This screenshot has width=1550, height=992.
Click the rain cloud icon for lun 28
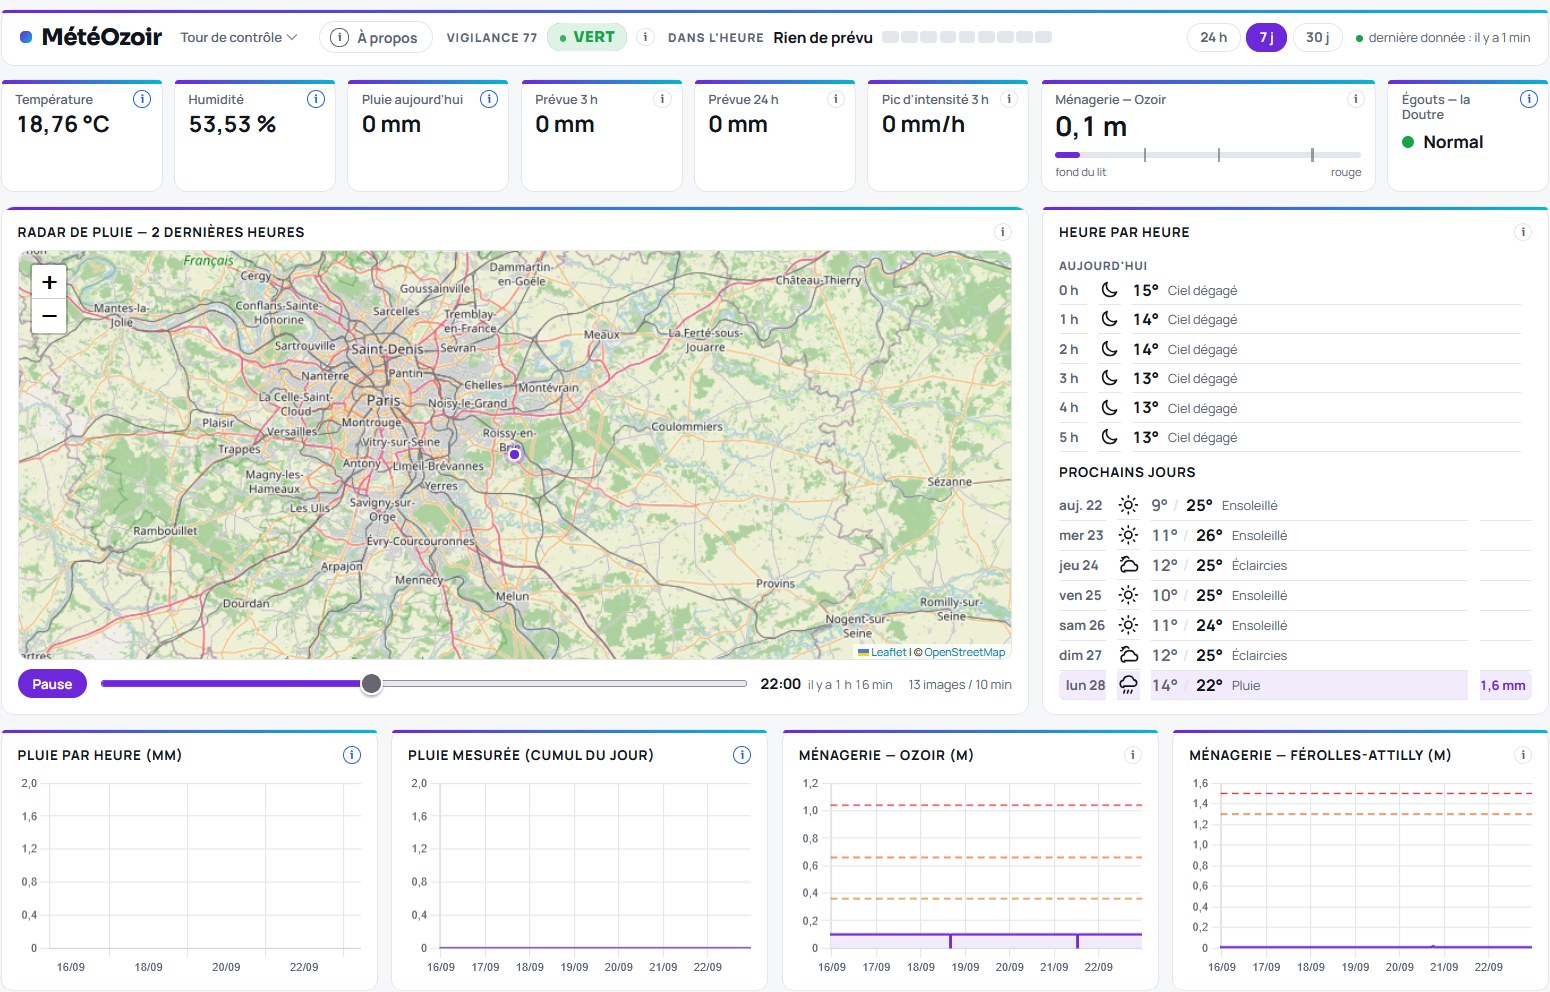point(1128,685)
